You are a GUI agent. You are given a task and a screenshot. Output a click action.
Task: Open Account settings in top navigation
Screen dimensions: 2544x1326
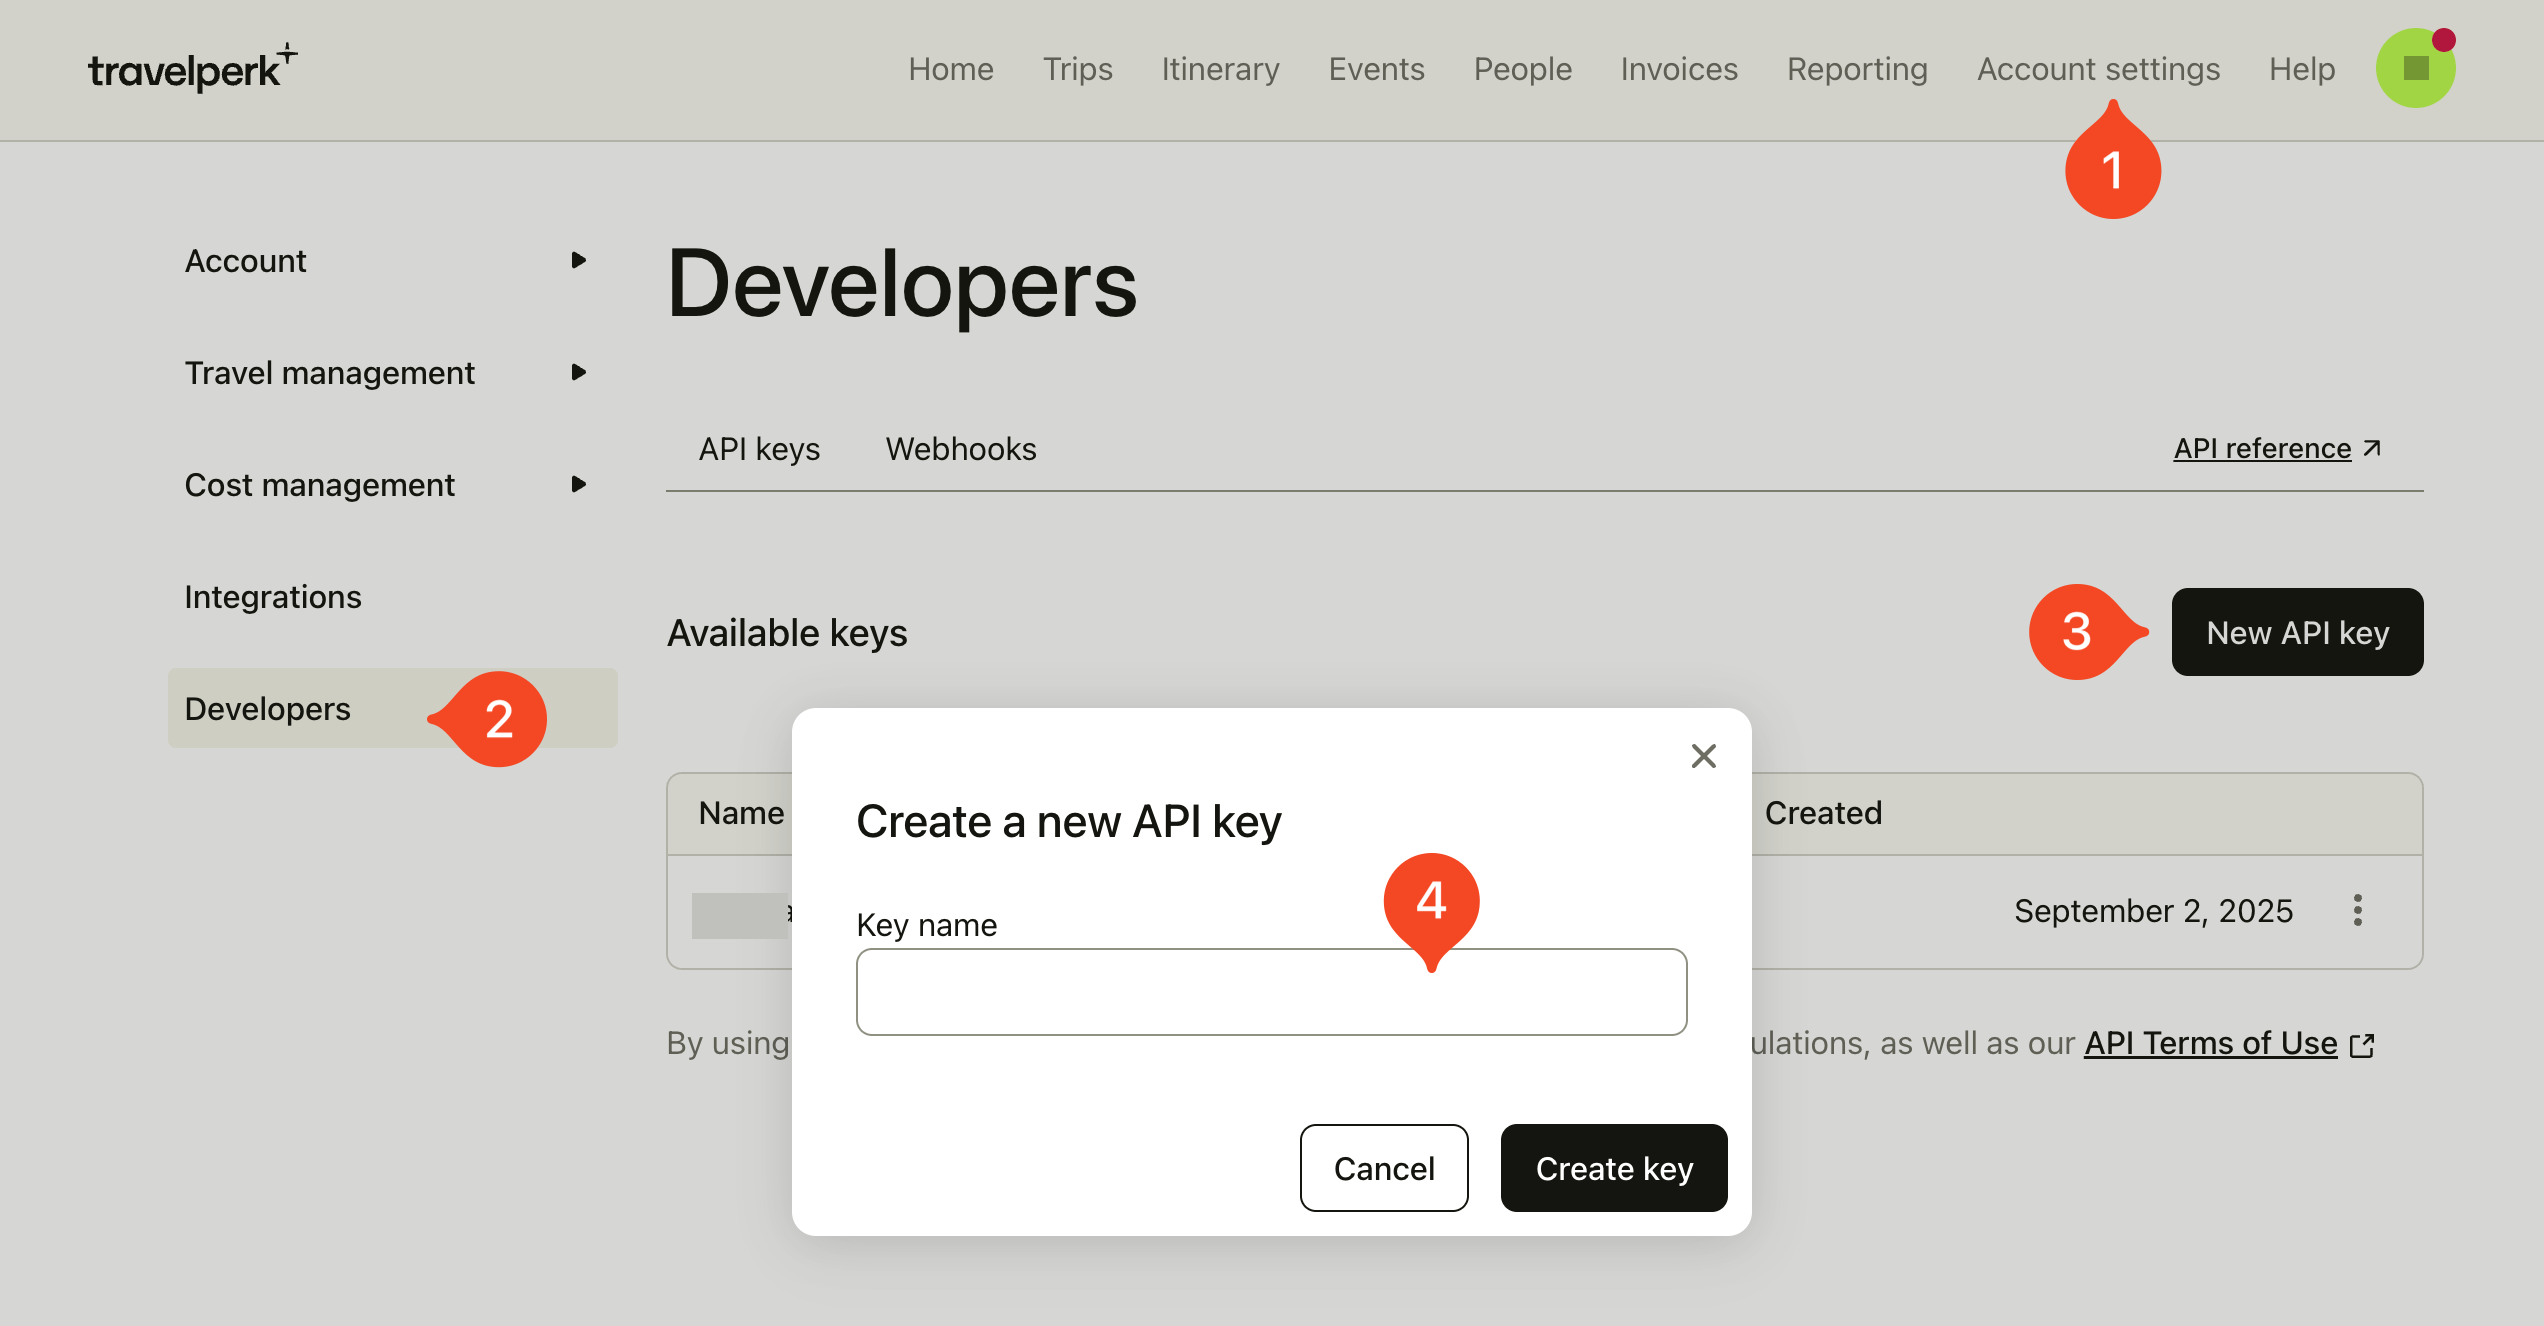[x=2098, y=69]
